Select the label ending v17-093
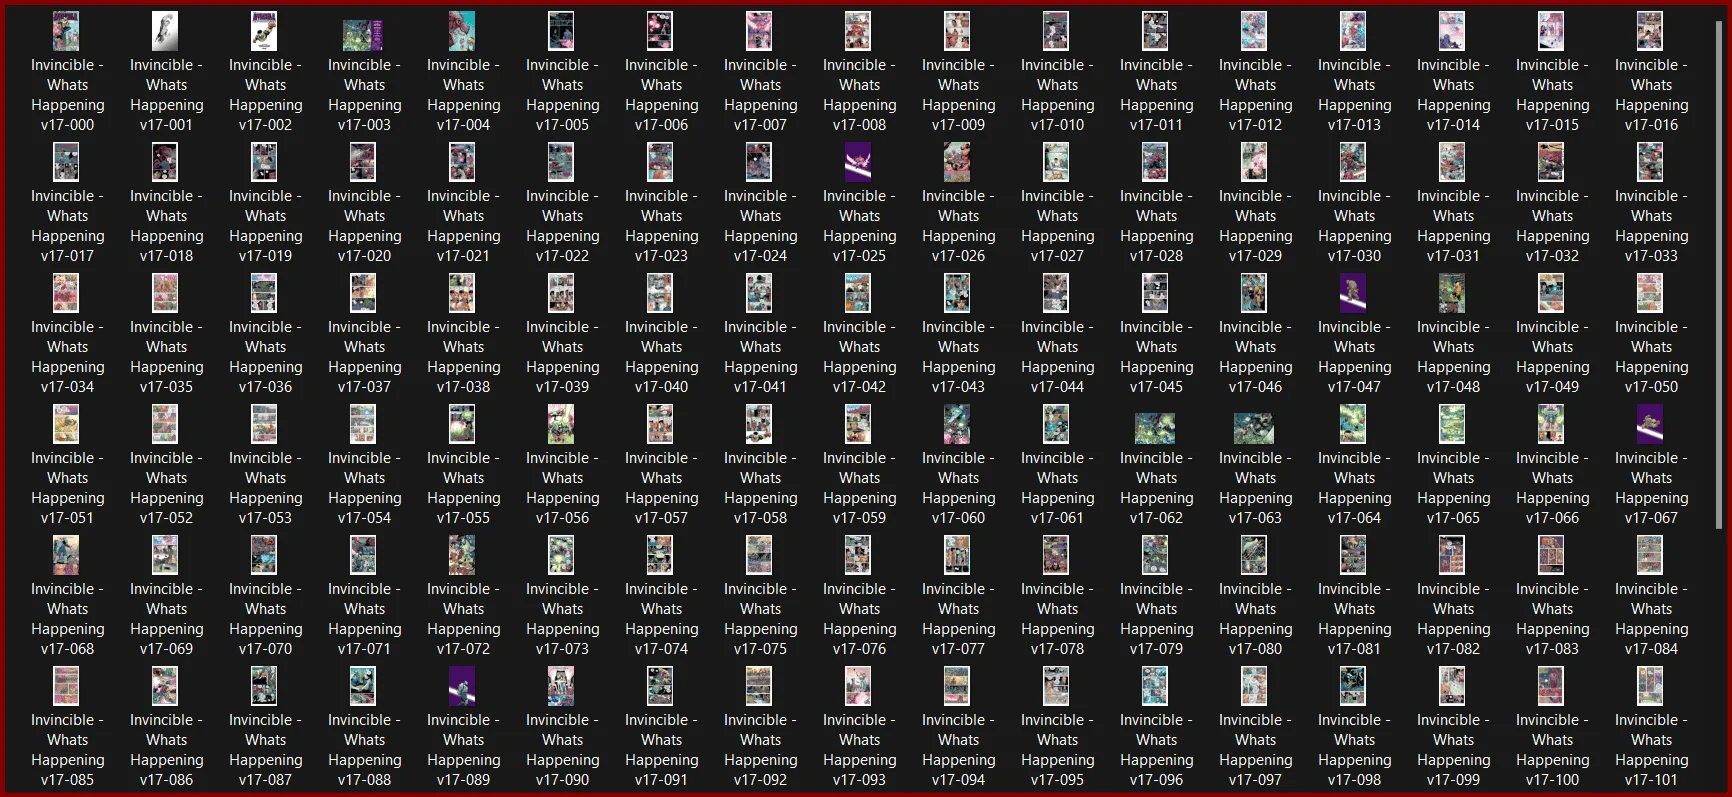The height and width of the screenshot is (797, 1732). coord(860,750)
